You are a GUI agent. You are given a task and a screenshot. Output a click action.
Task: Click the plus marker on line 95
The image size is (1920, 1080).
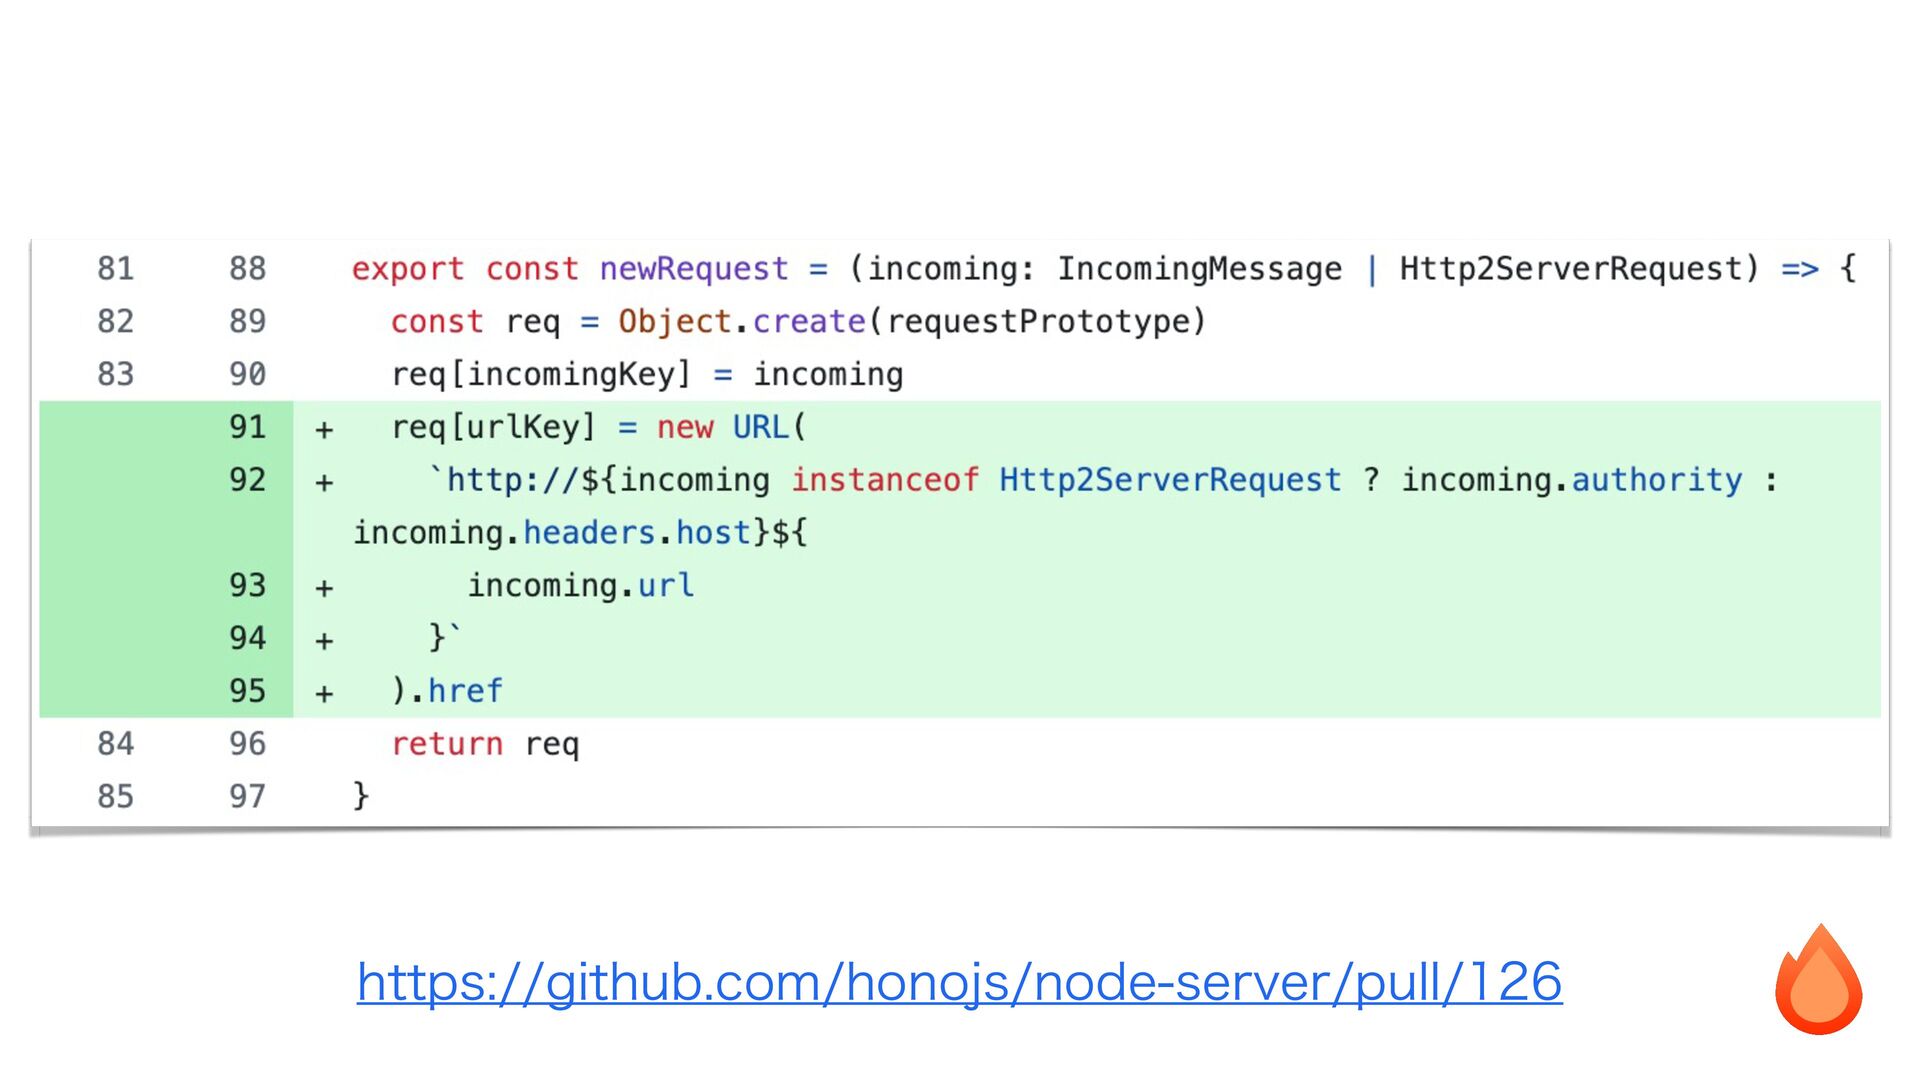(324, 693)
